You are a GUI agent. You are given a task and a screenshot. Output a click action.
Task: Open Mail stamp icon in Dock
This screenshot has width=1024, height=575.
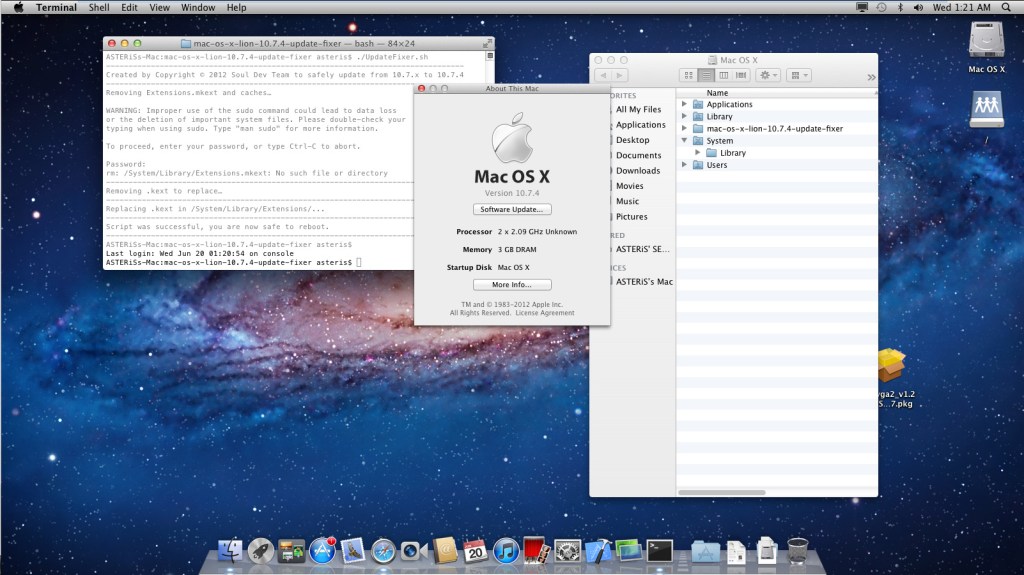tap(353, 551)
